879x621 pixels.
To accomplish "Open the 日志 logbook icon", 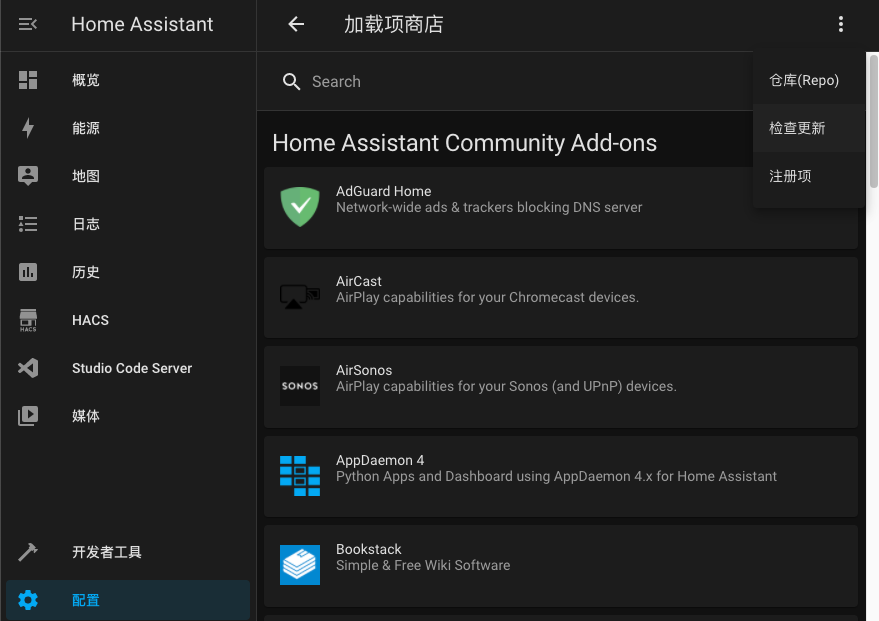I will [26, 223].
